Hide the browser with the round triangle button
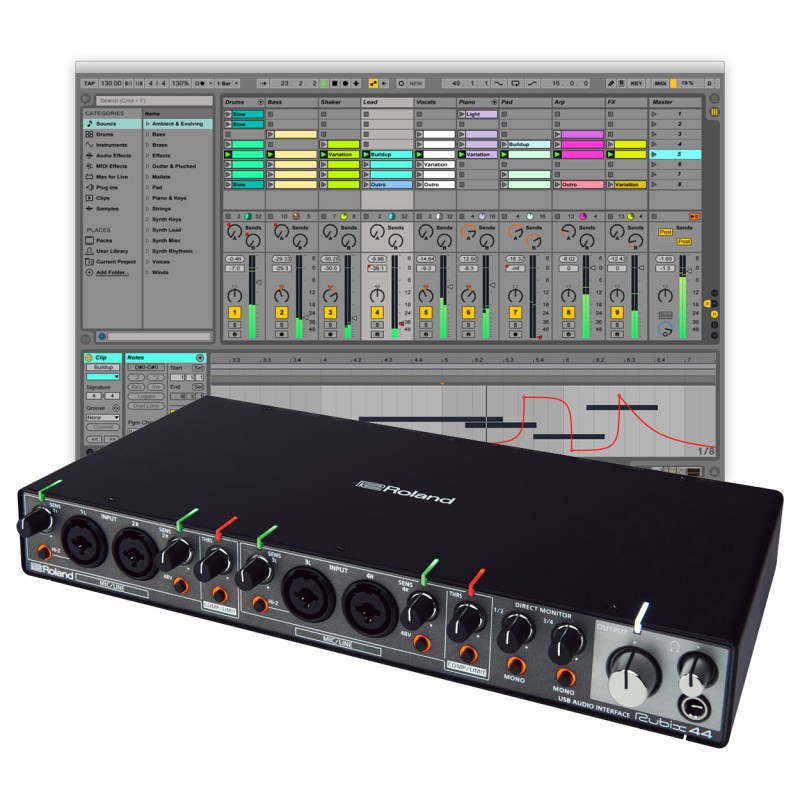Viewport: 800px width, 800px height. click(x=86, y=99)
